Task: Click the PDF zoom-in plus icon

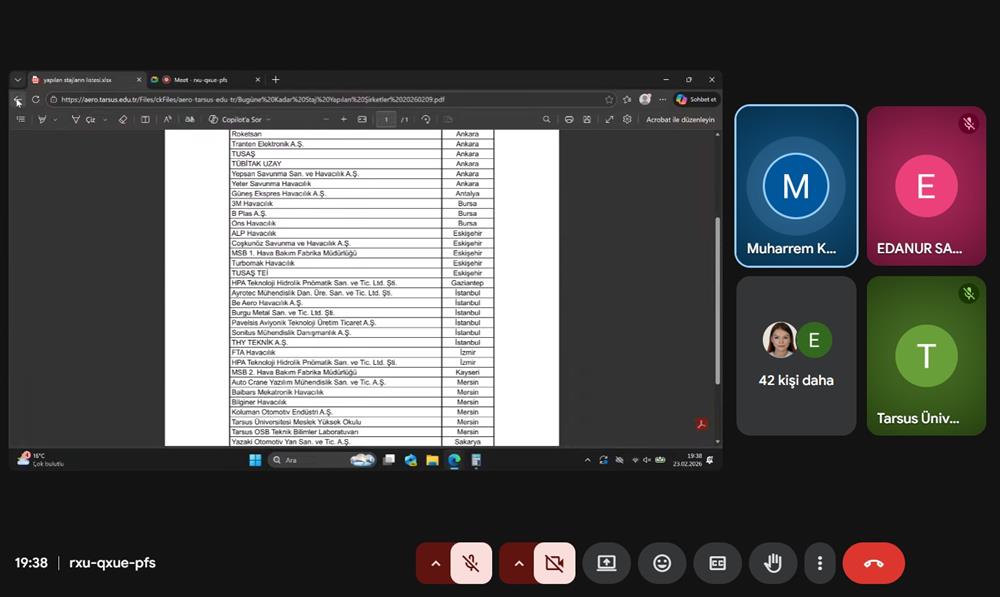Action: (x=343, y=119)
